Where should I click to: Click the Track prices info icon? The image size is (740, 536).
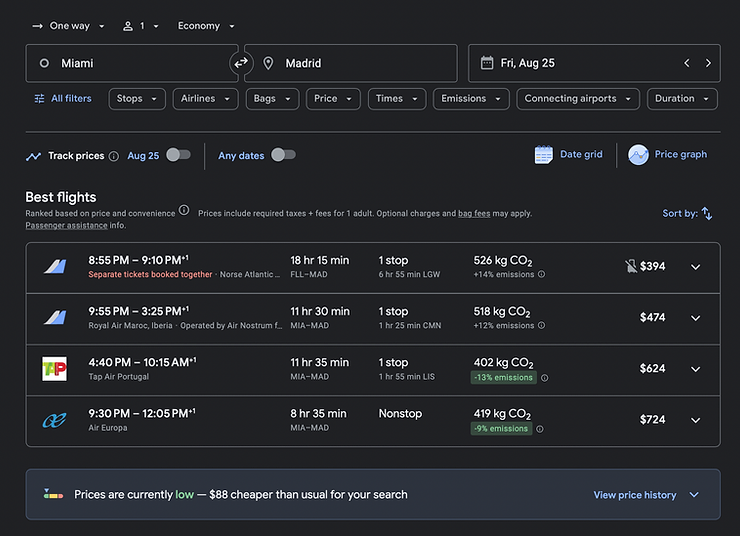(114, 156)
